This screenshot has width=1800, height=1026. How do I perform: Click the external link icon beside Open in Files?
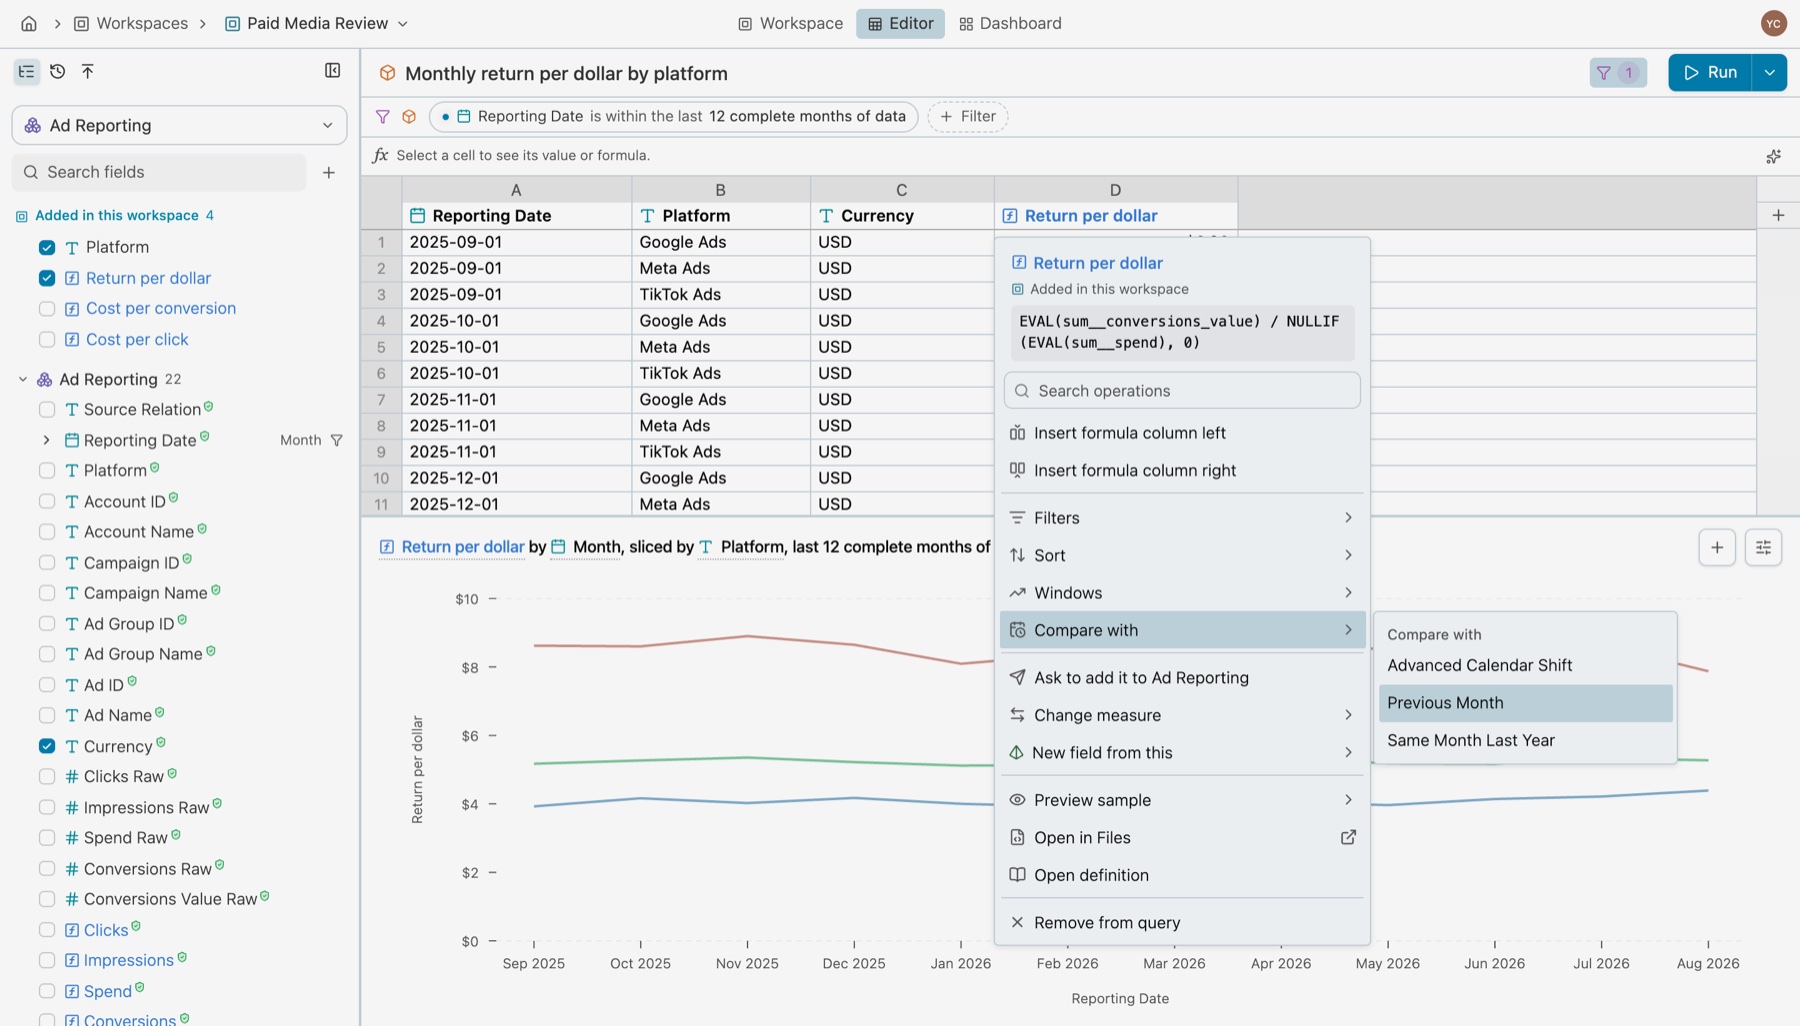pyautogui.click(x=1348, y=837)
